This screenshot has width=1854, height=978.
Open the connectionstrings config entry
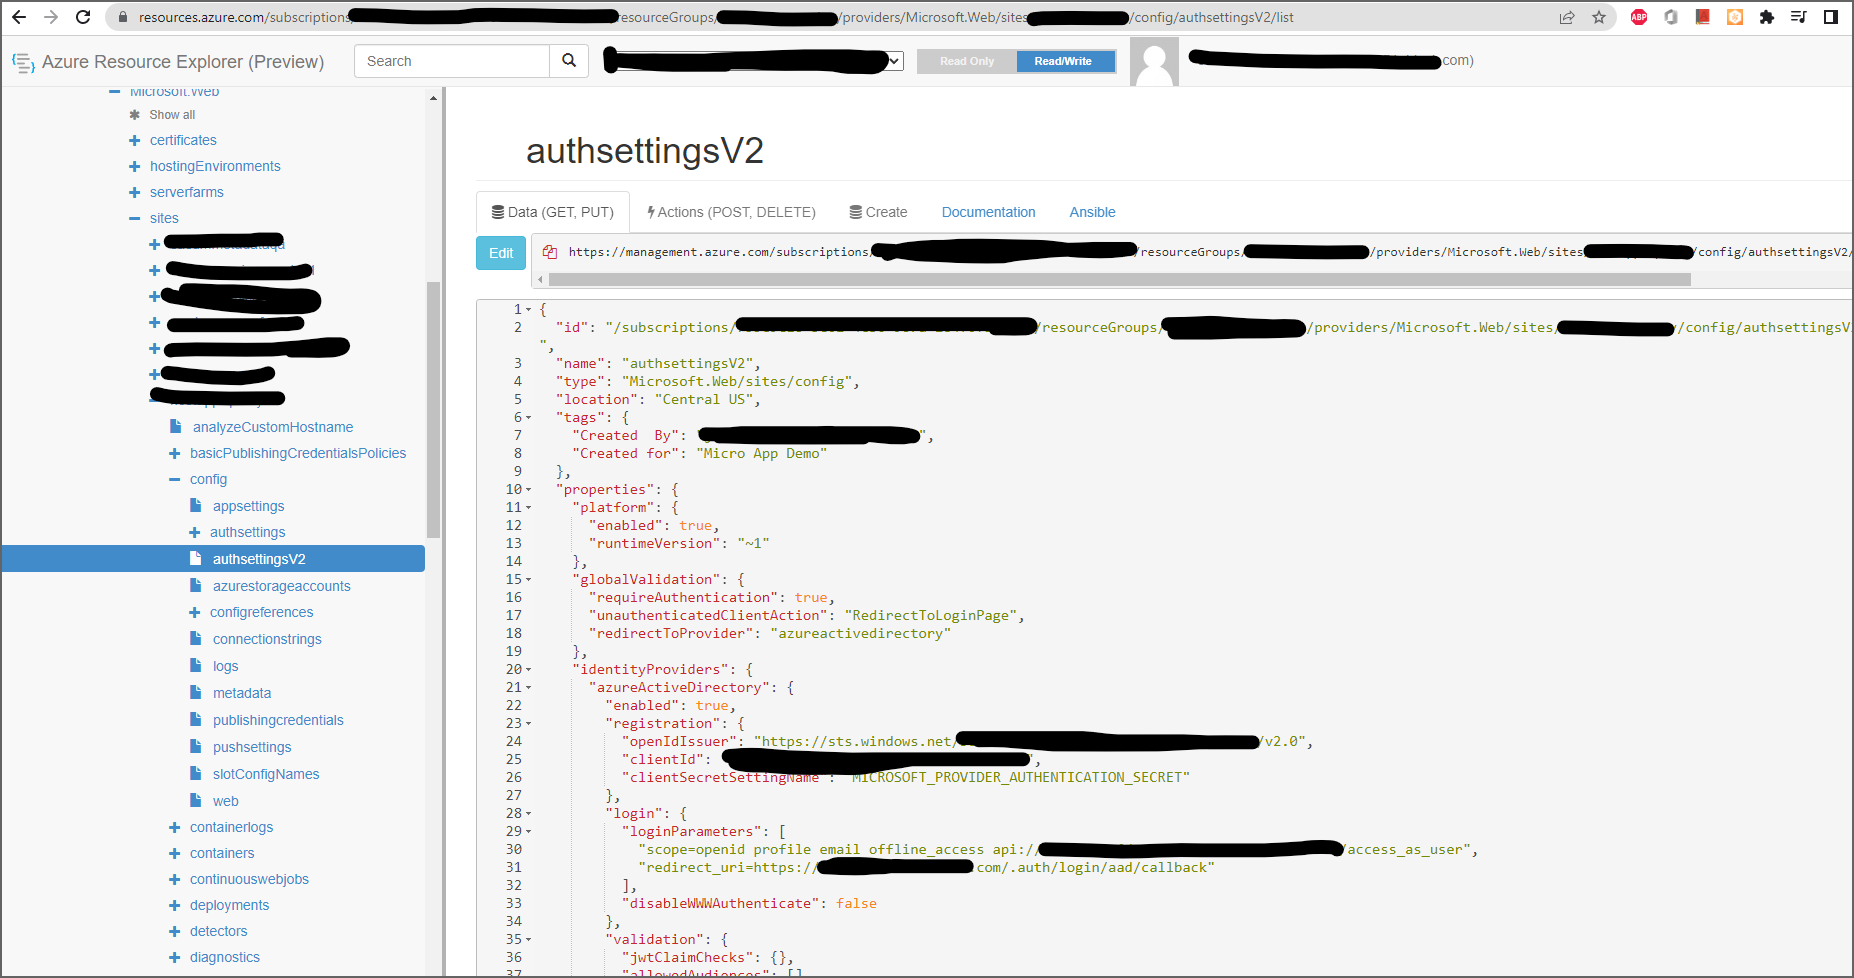266,638
